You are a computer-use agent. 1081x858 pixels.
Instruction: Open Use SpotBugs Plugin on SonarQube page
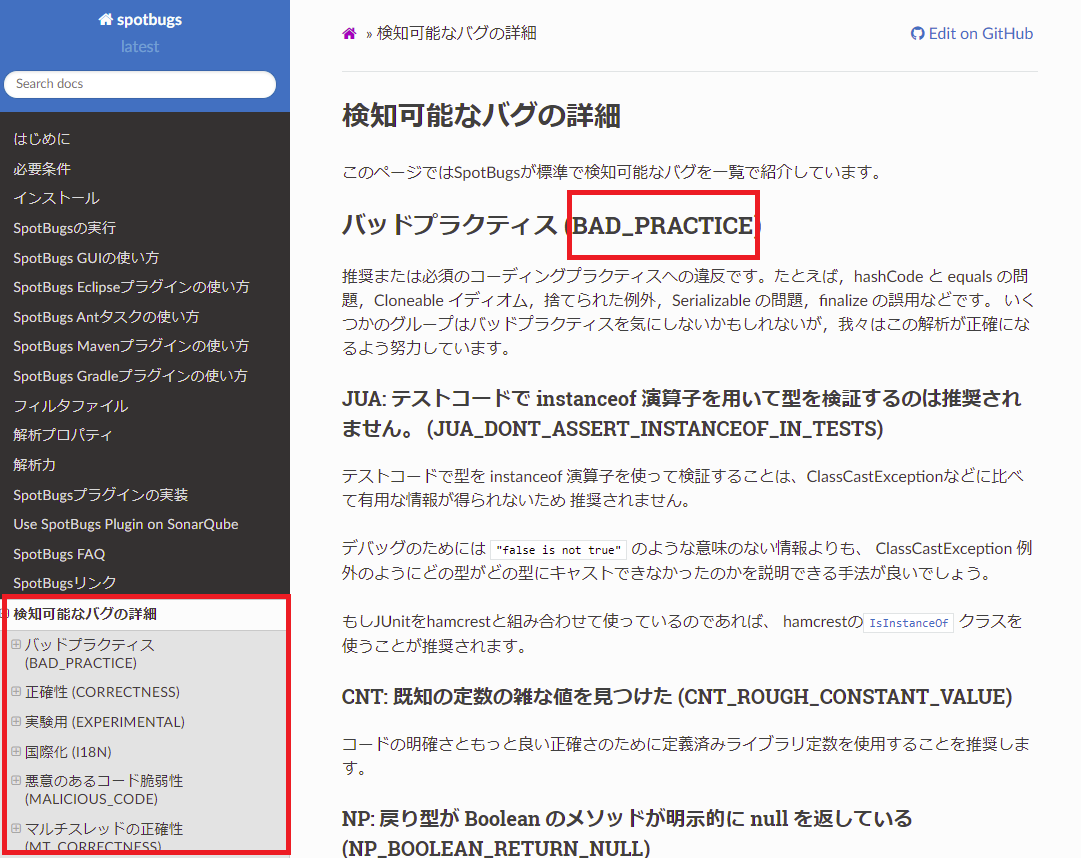(125, 524)
